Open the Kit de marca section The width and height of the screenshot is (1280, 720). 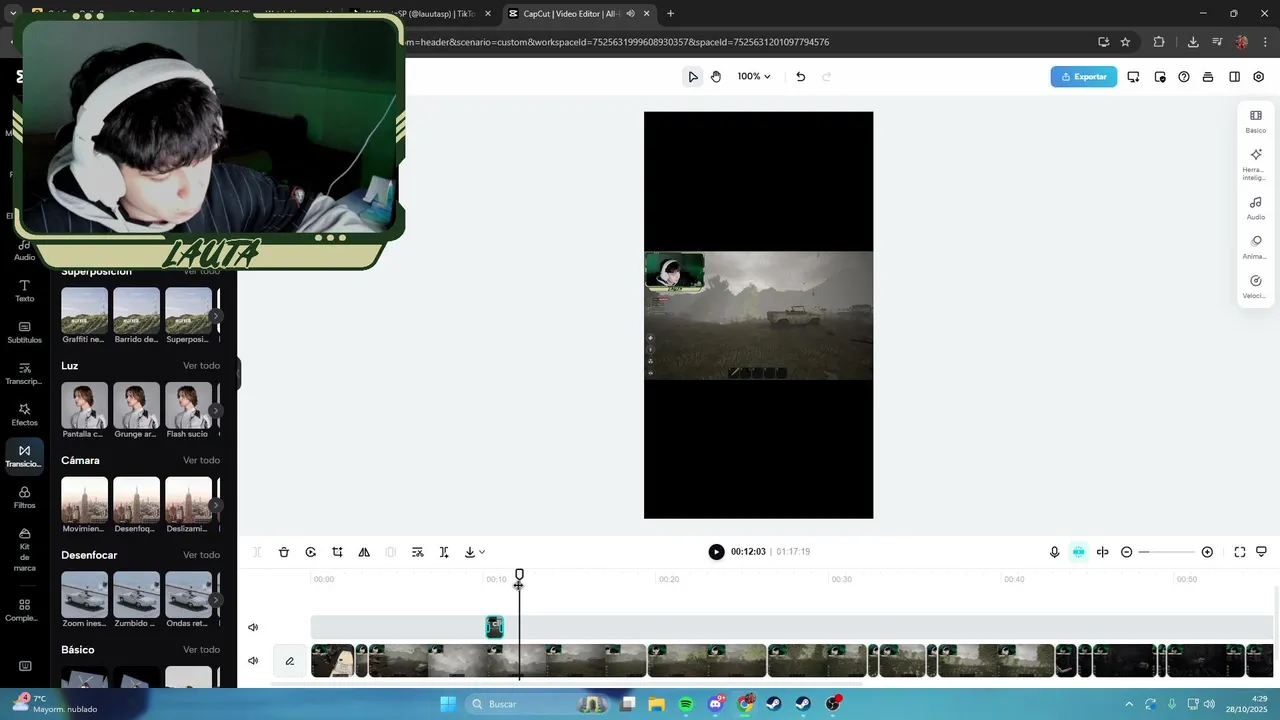click(x=24, y=551)
